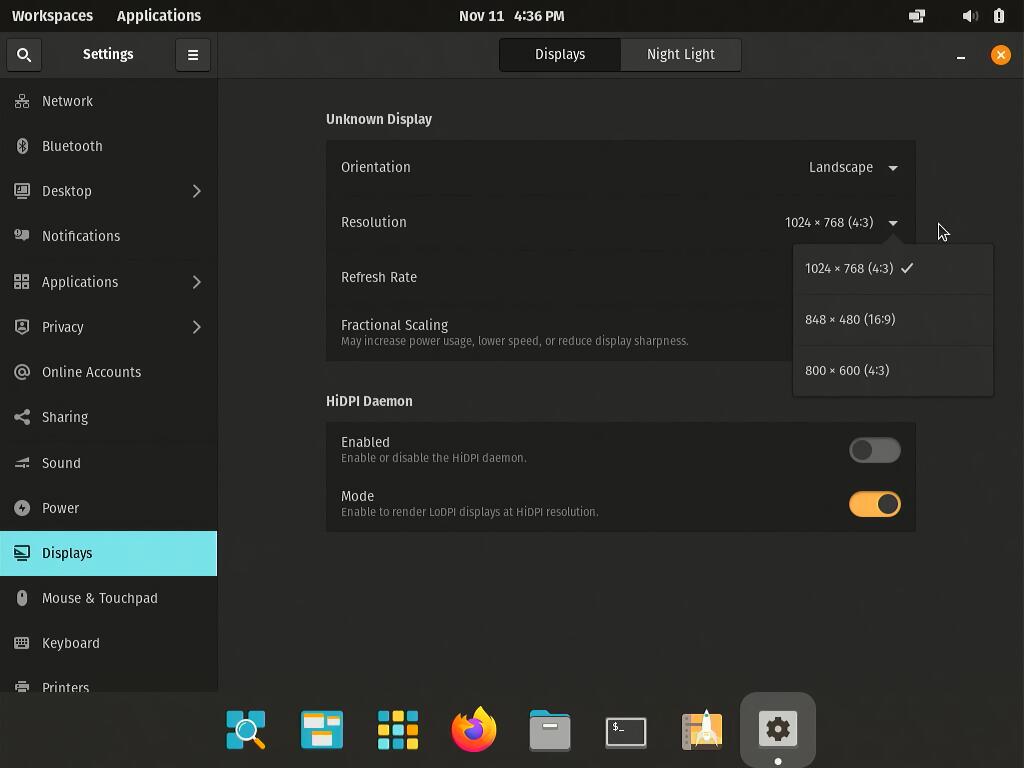Select 1024 × 768 (4:3) resolution option
This screenshot has width=1024, height=768.
coord(893,268)
